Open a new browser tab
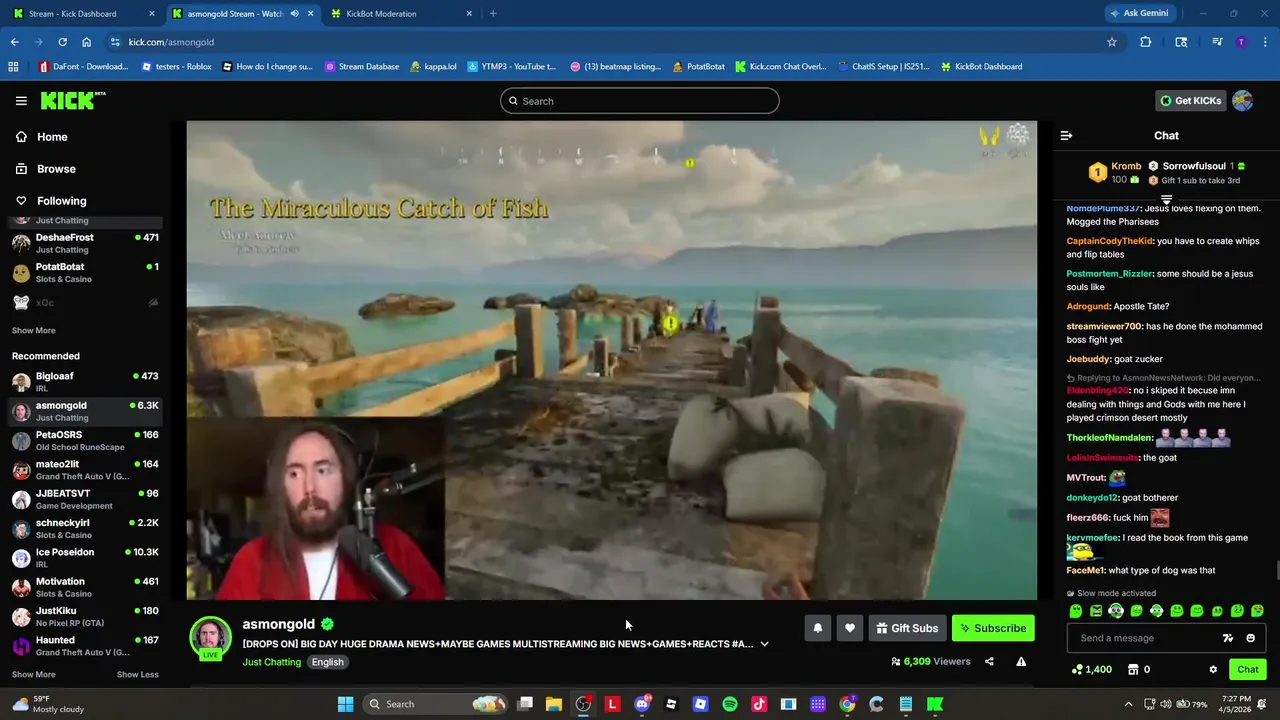Image resolution: width=1280 pixels, height=720 pixels. click(x=493, y=14)
